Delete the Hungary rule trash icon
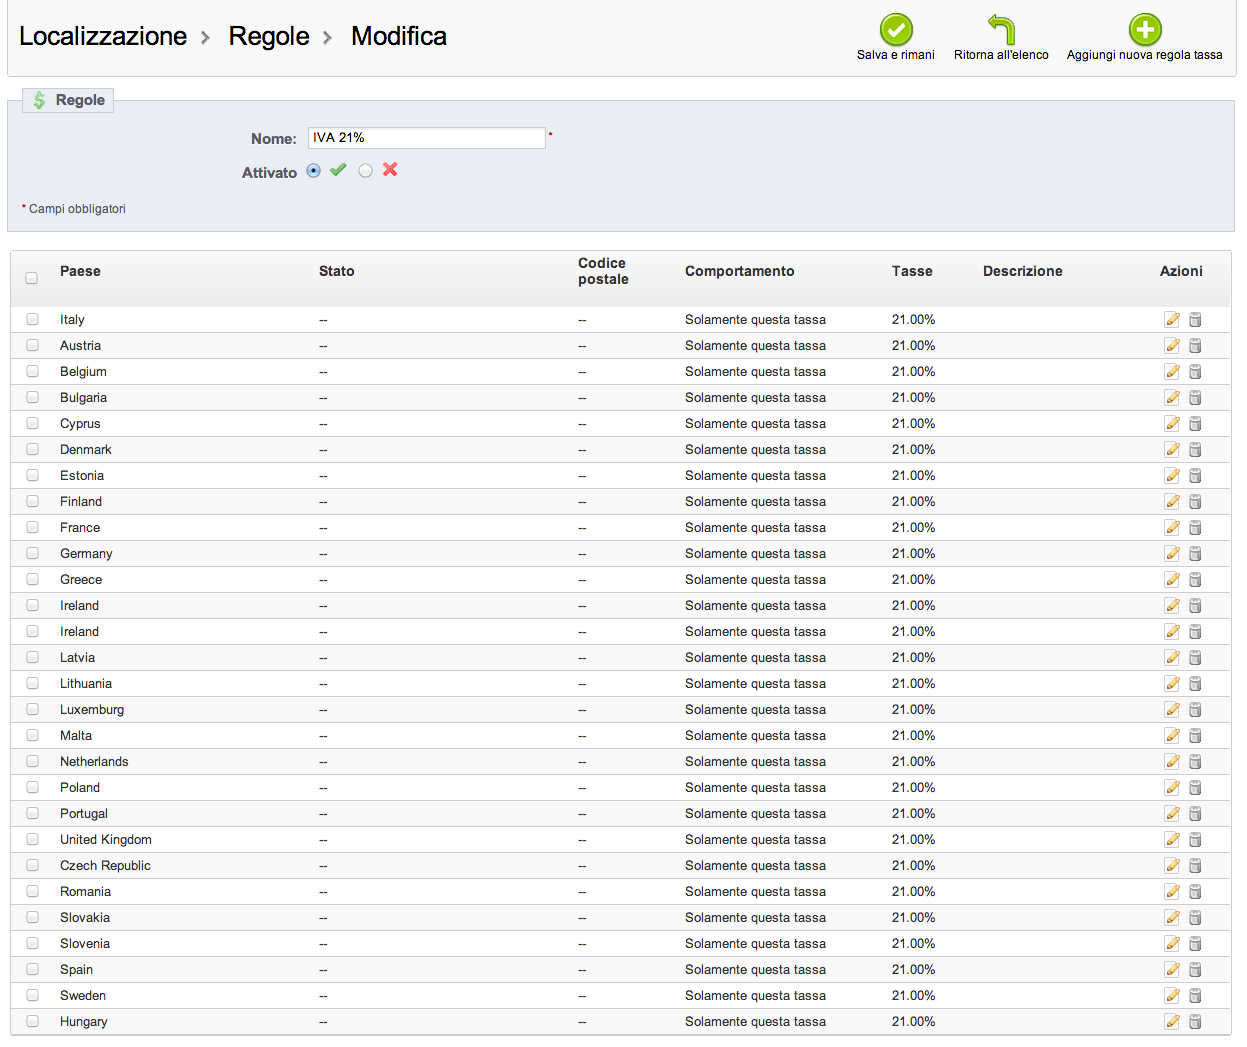This screenshot has height=1047, width=1247. (x=1195, y=1022)
